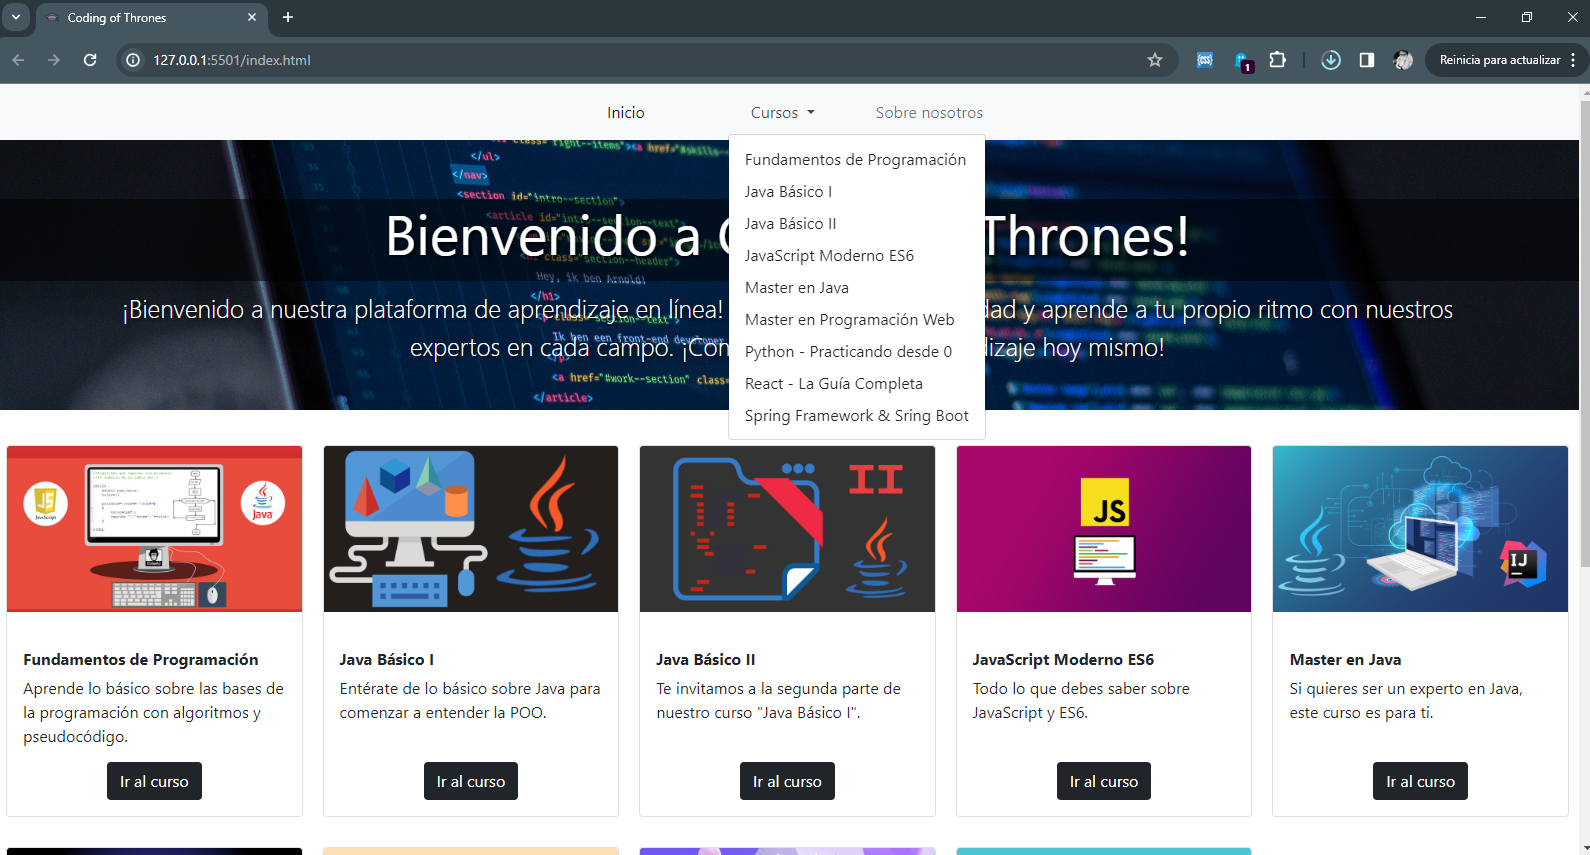The image size is (1590, 855).
Task: Open the extensions puzzle icon
Action: coord(1277,60)
